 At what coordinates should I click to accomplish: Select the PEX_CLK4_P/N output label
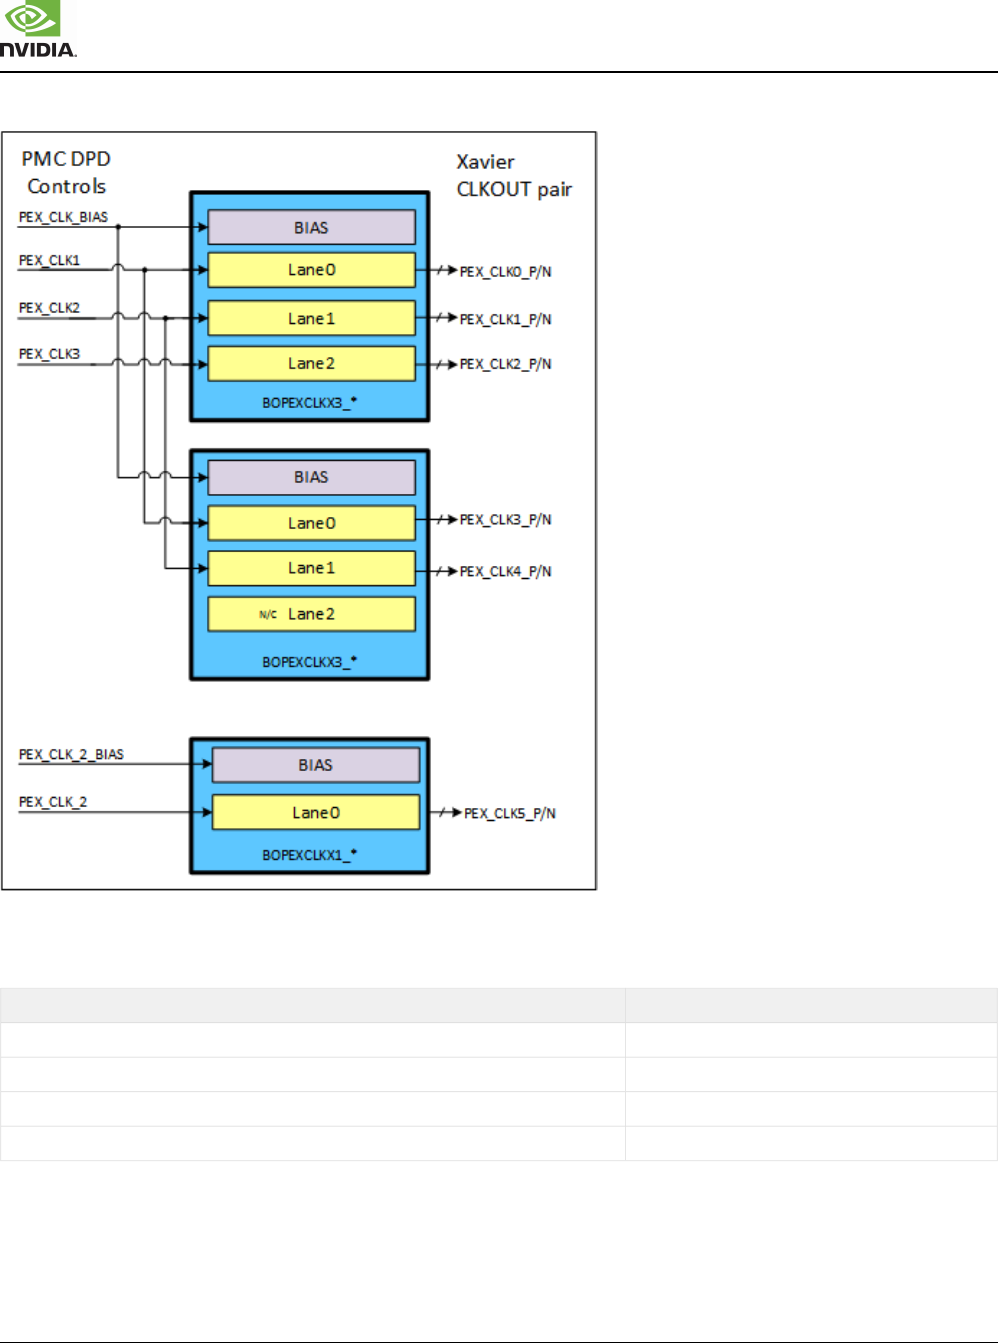tap(505, 572)
